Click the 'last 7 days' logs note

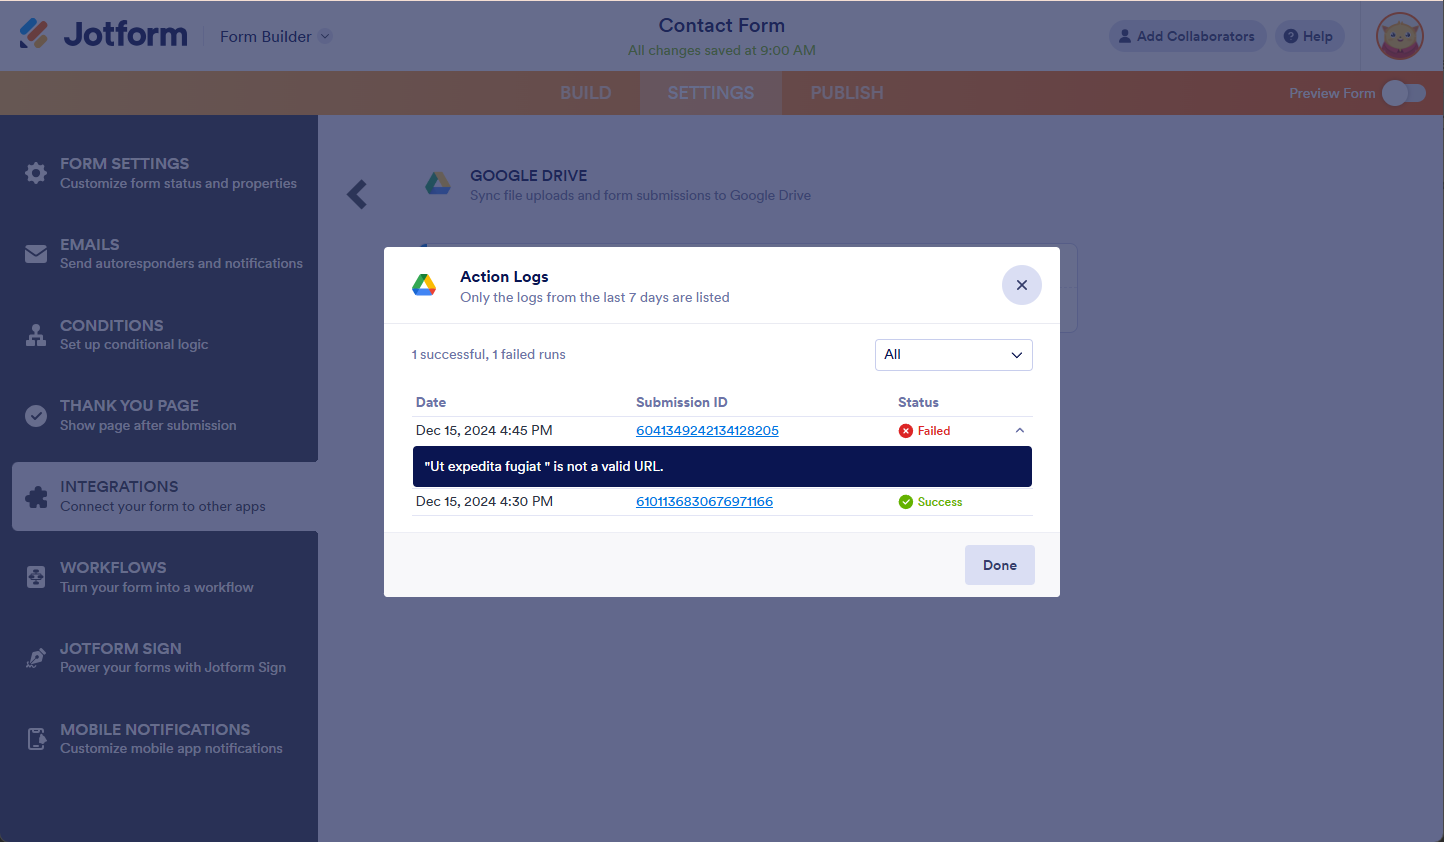(595, 298)
